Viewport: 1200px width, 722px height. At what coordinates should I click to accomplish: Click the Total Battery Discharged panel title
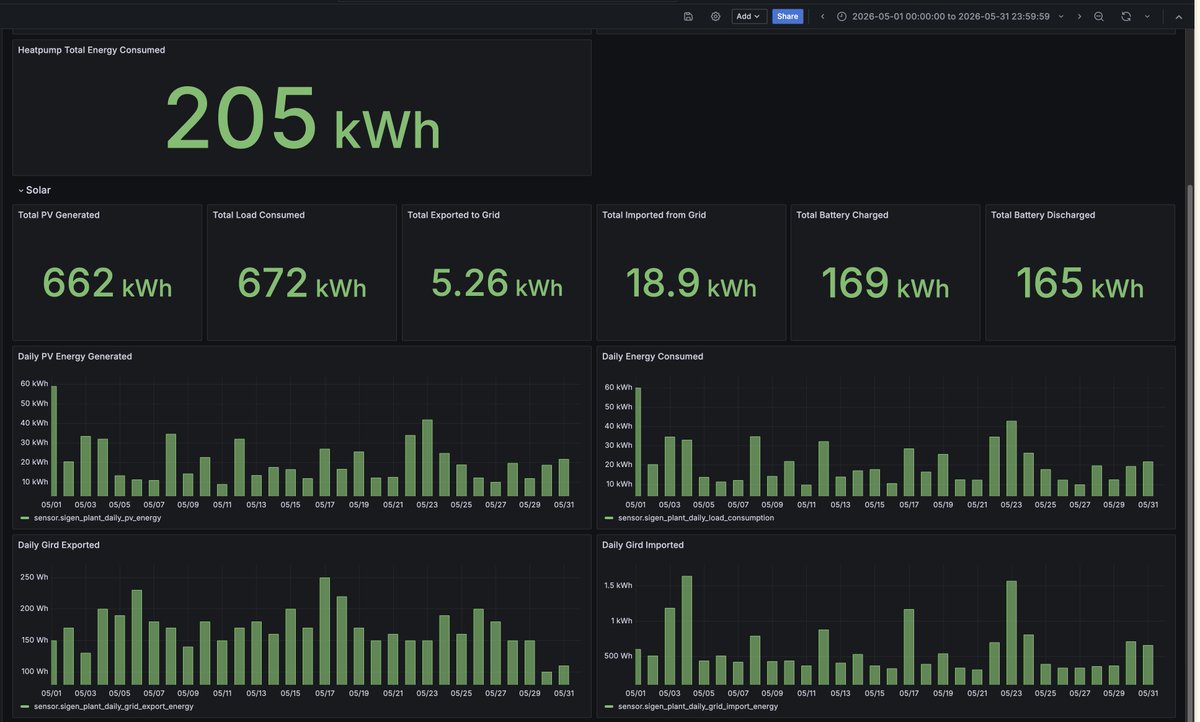click(x=1043, y=215)
